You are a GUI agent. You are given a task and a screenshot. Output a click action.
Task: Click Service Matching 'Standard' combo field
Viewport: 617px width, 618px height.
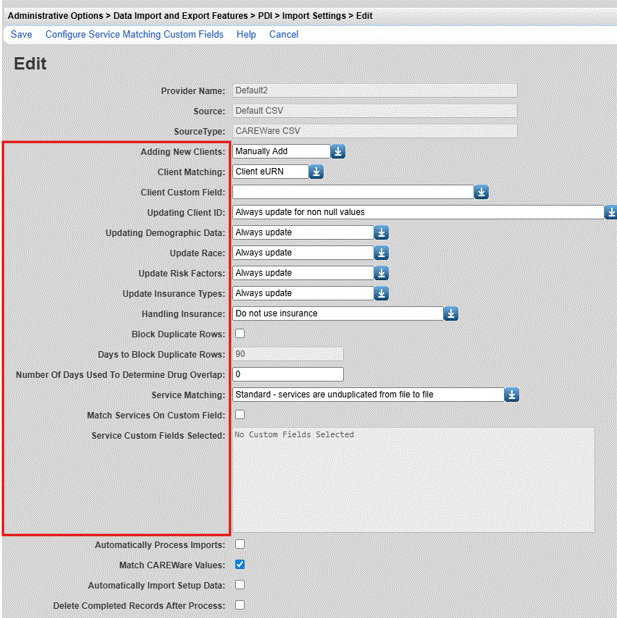tap(368, 395)
